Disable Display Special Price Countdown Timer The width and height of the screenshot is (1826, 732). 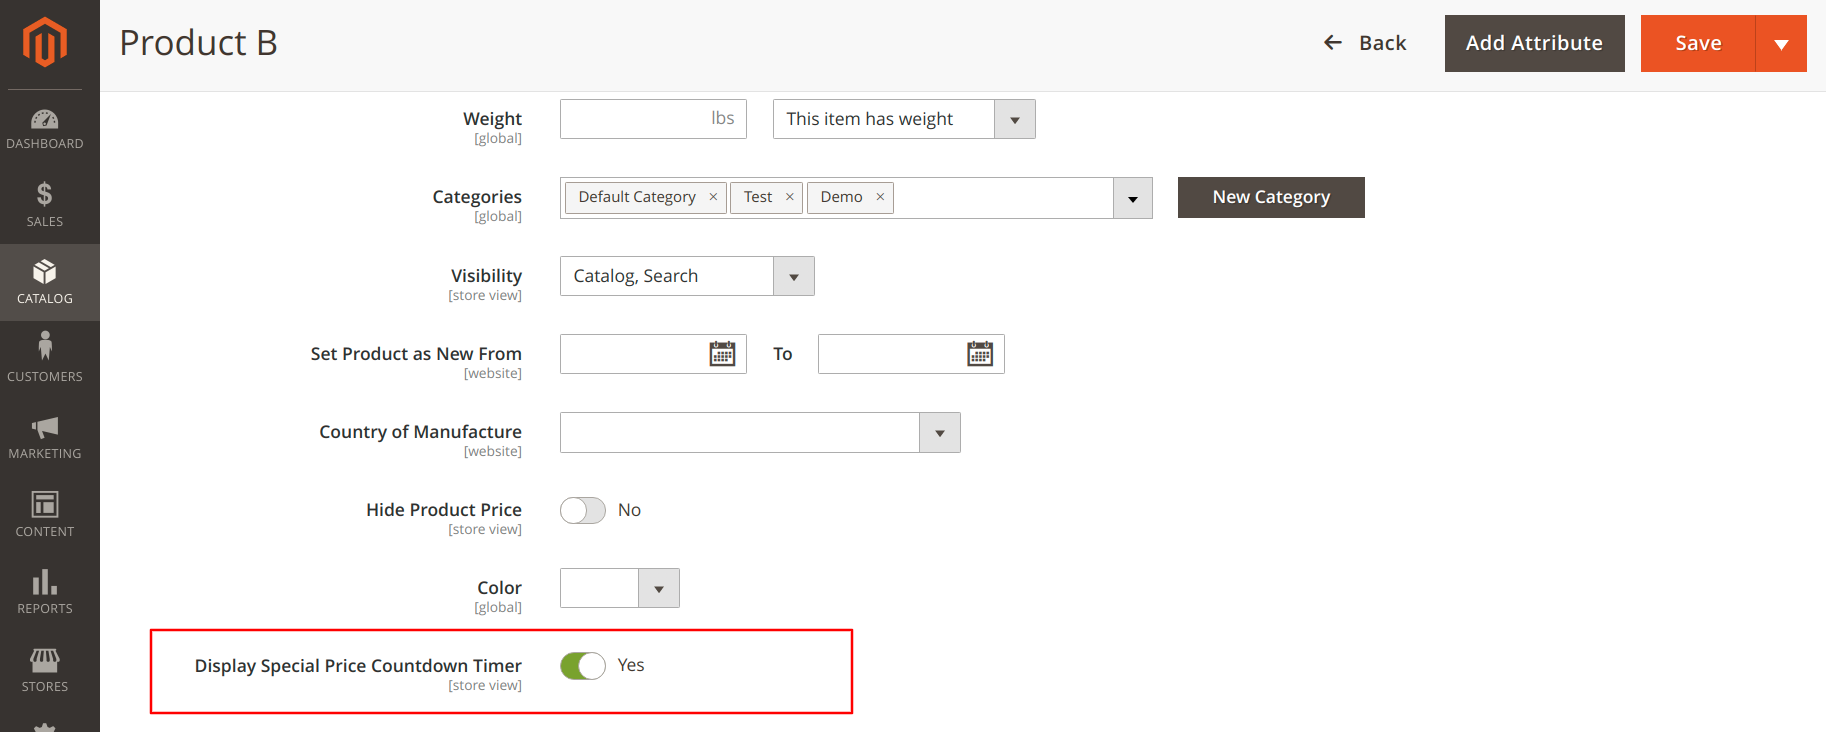[x=583, y=666]
